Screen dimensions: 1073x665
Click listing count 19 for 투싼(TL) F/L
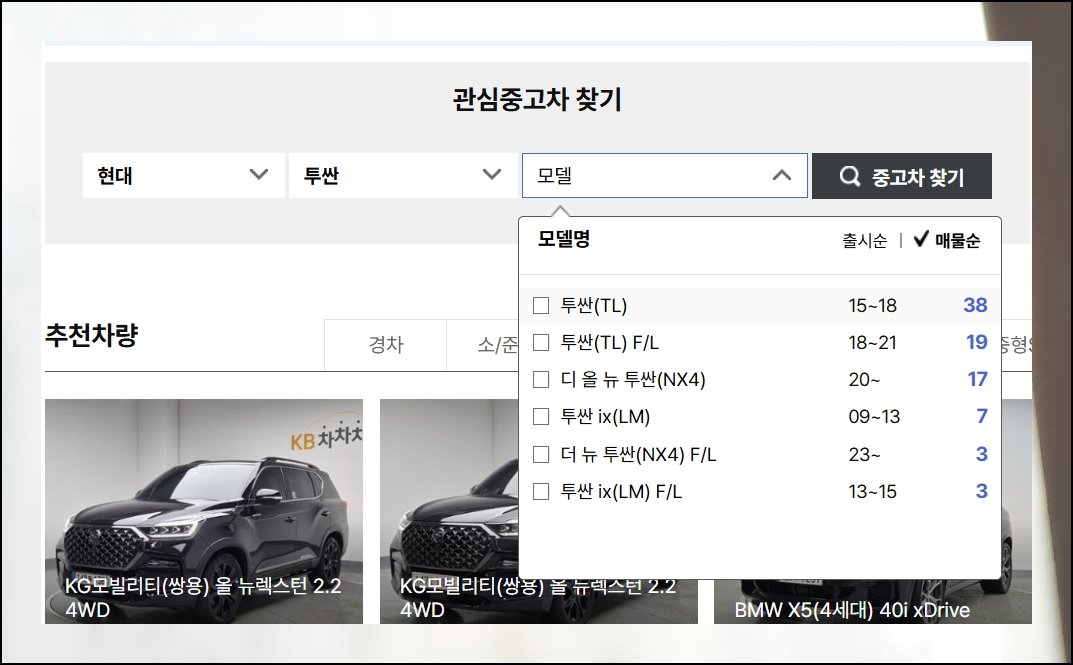click(x=977, y=342)
